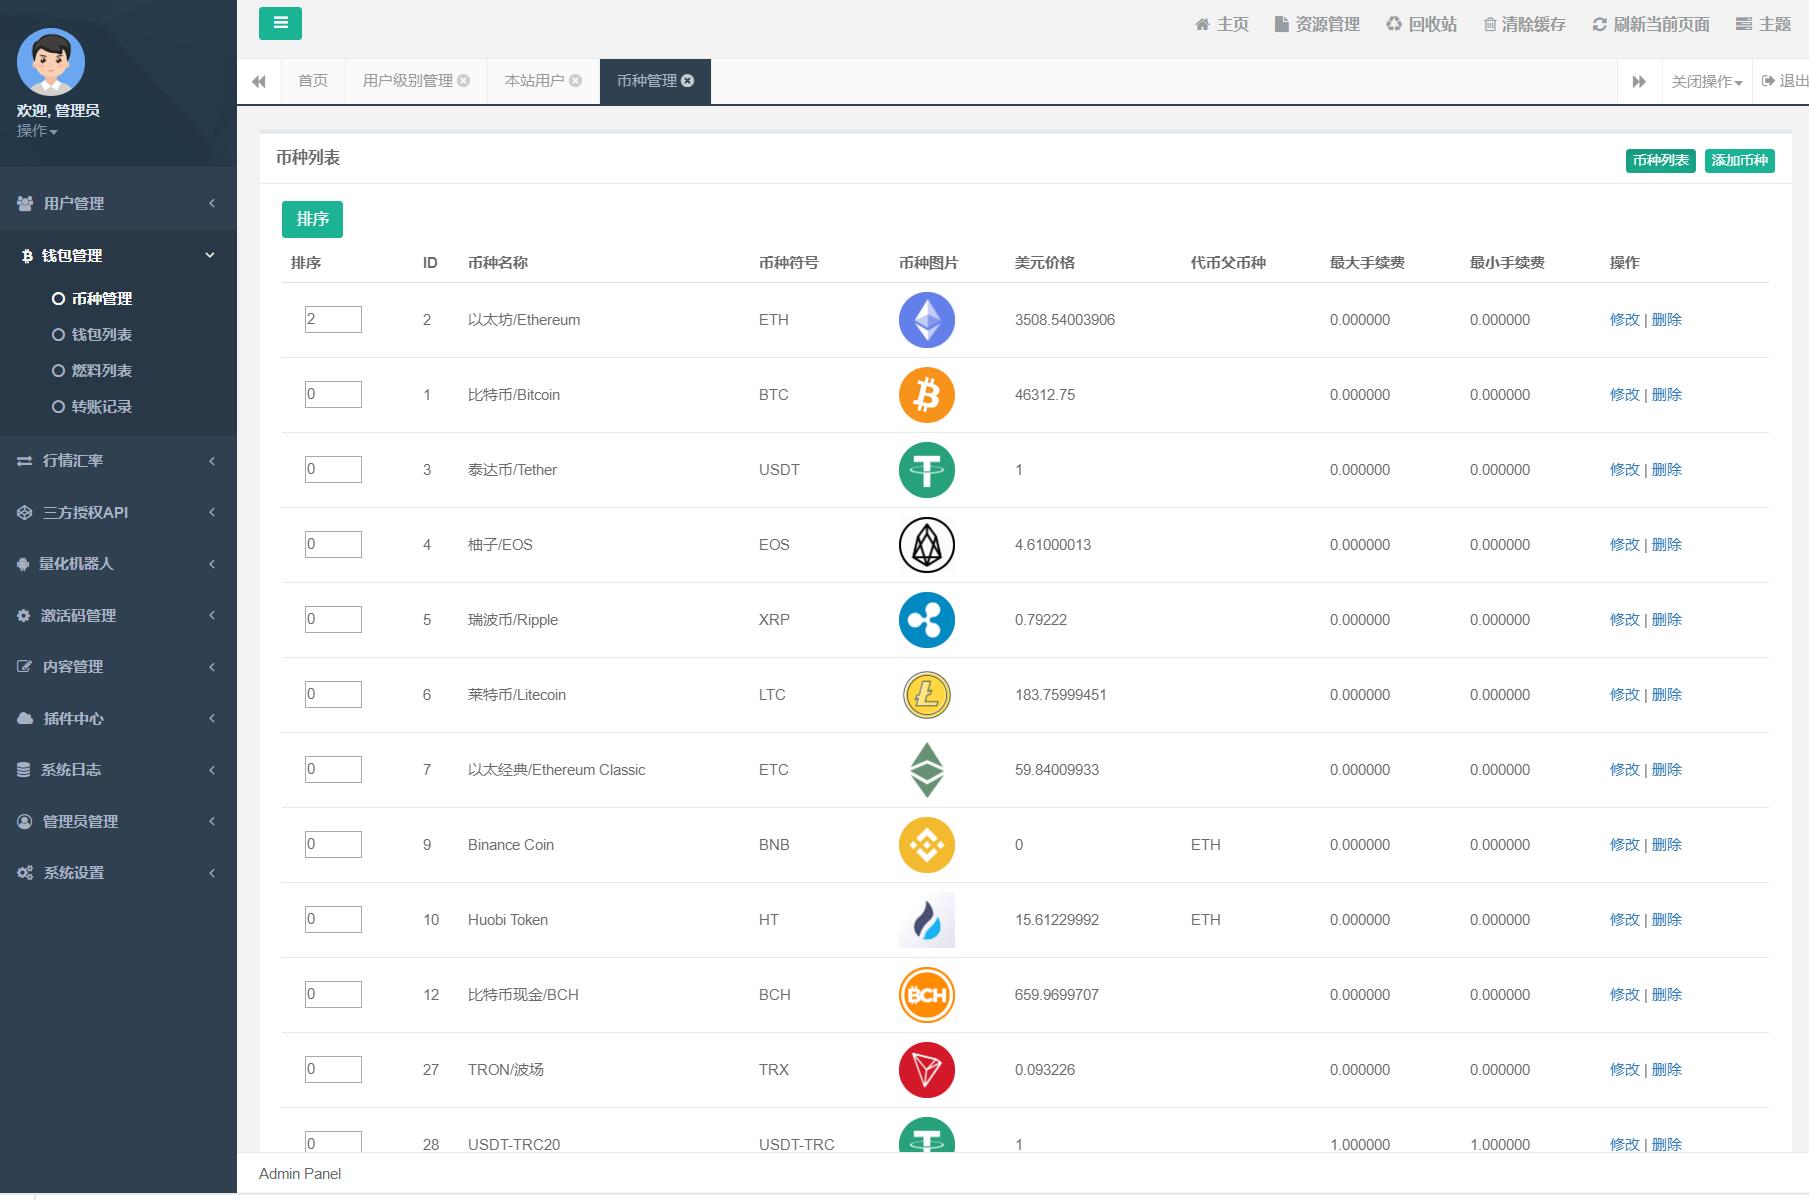Switch to the 用户级别管理 tab

[x=408, y=81]
